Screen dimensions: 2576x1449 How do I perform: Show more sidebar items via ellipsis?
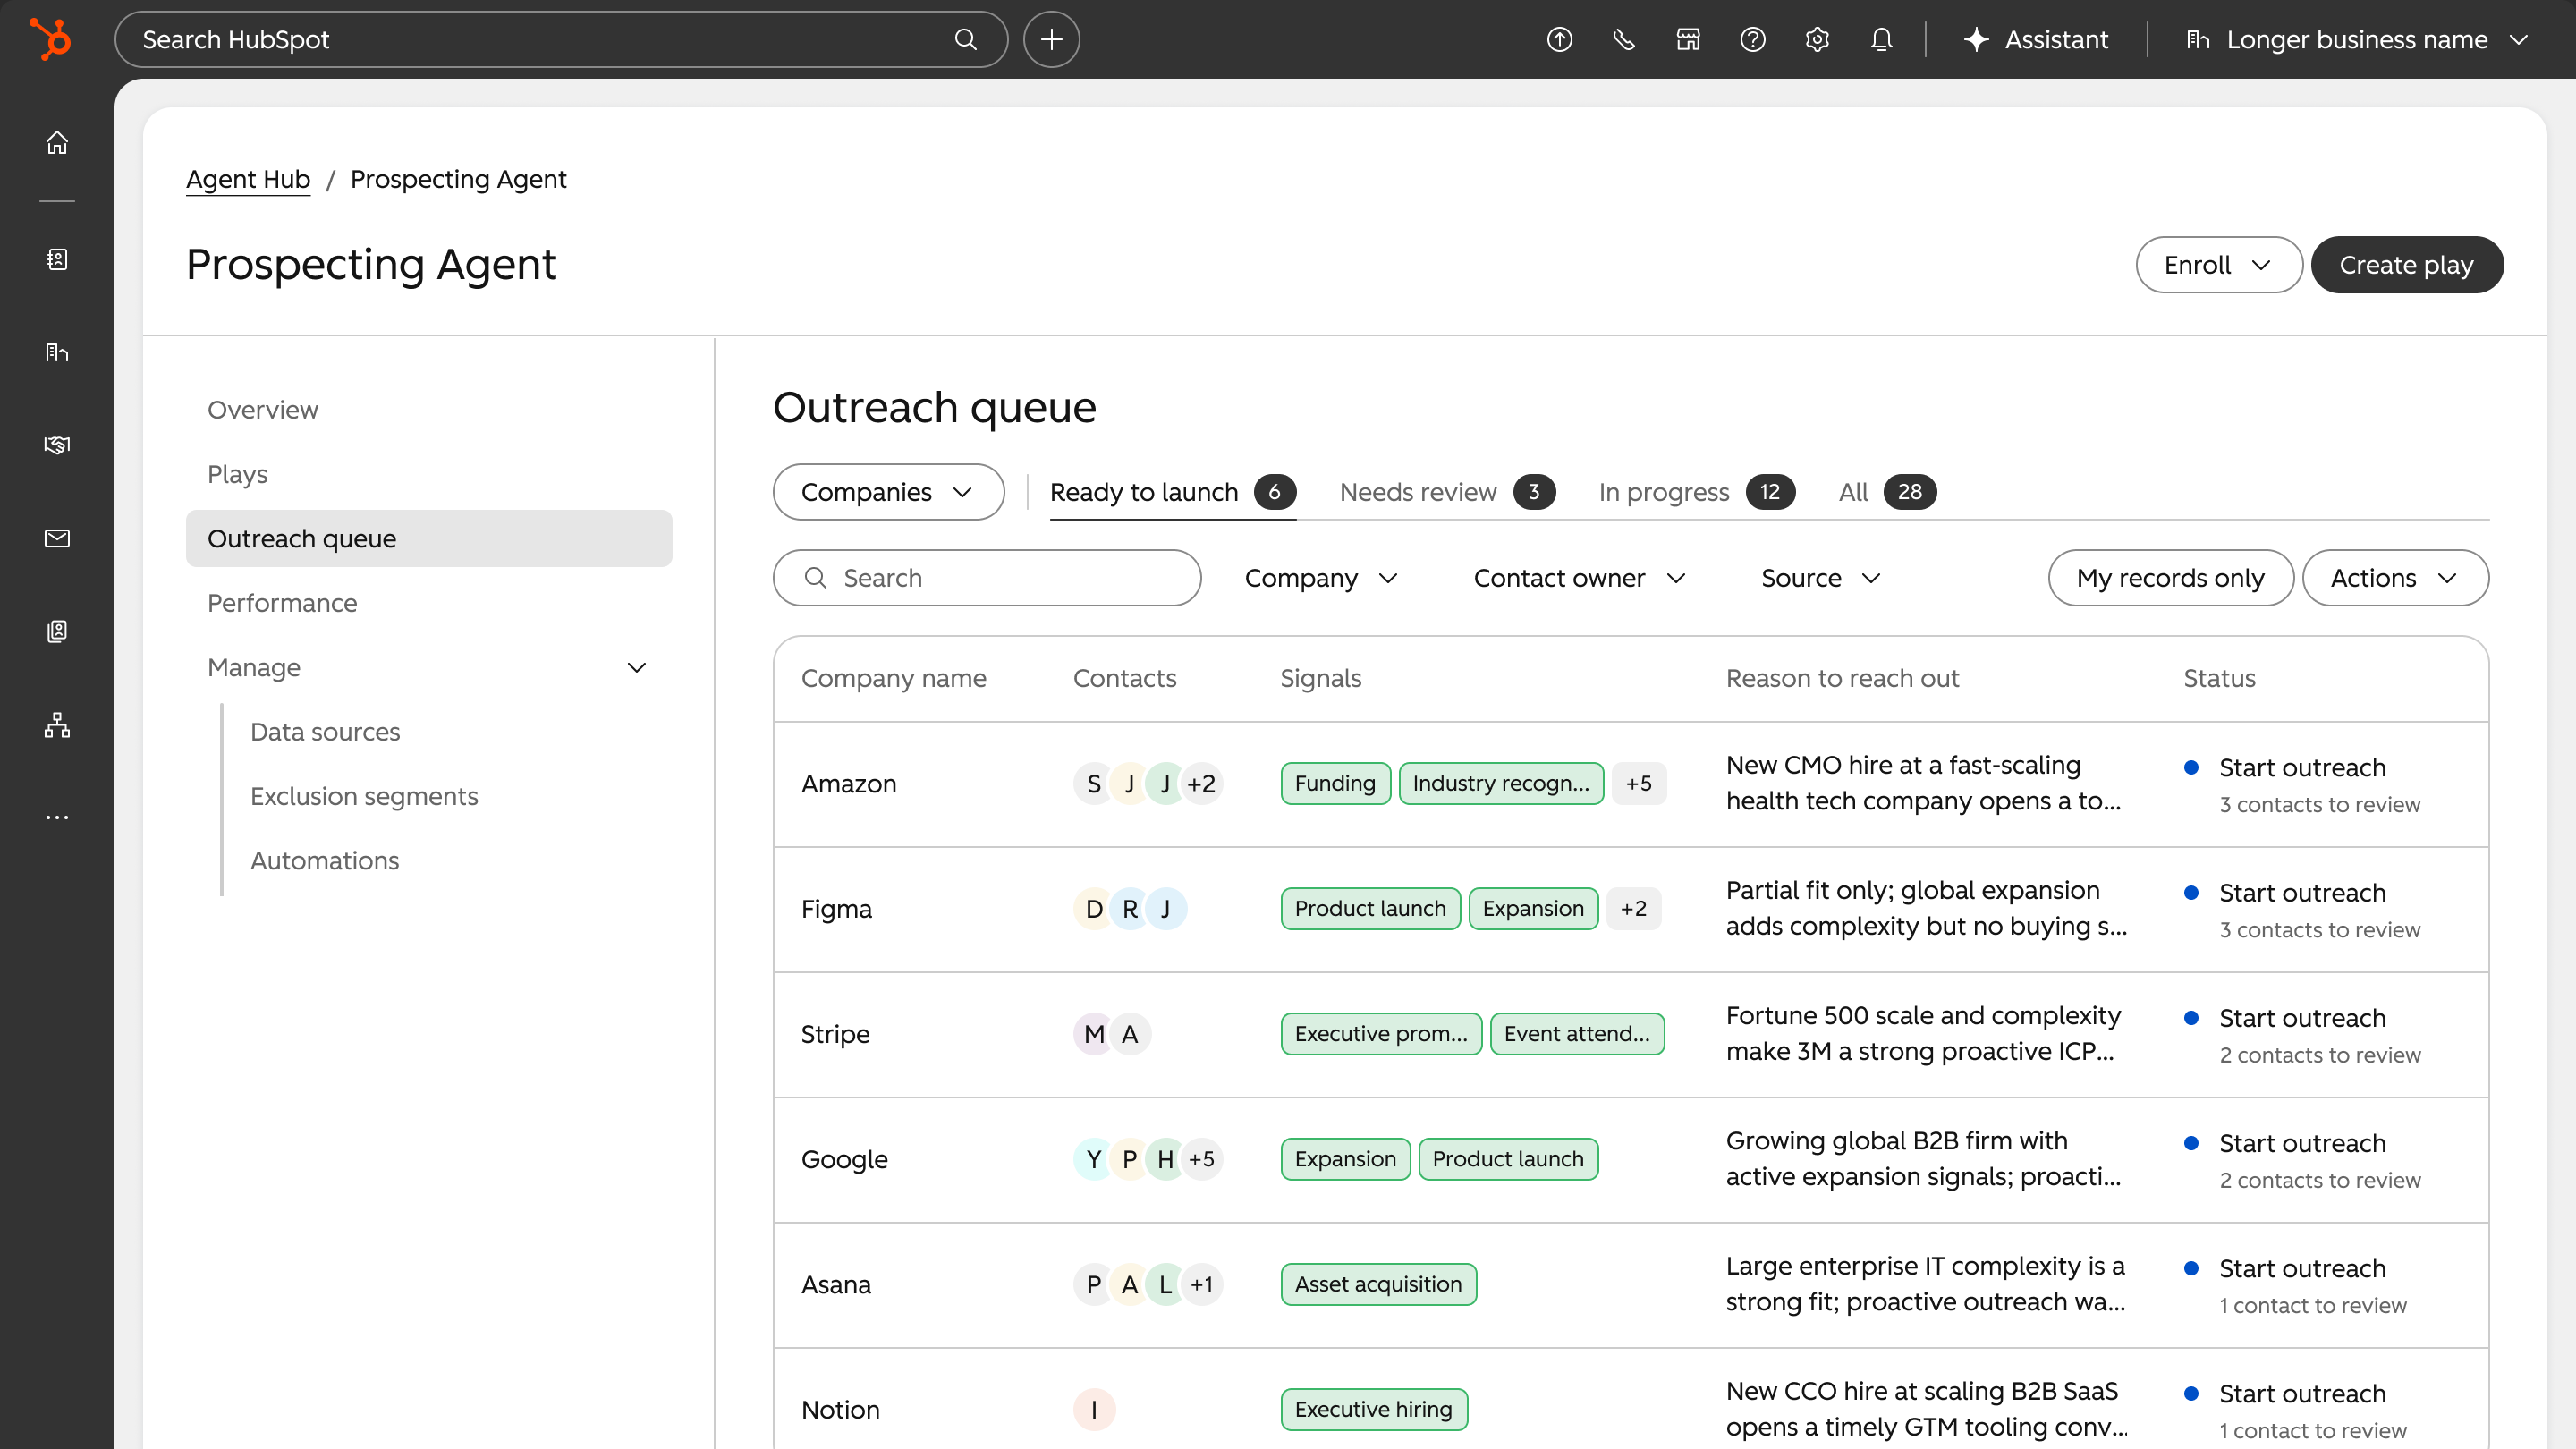coord(57,817)
